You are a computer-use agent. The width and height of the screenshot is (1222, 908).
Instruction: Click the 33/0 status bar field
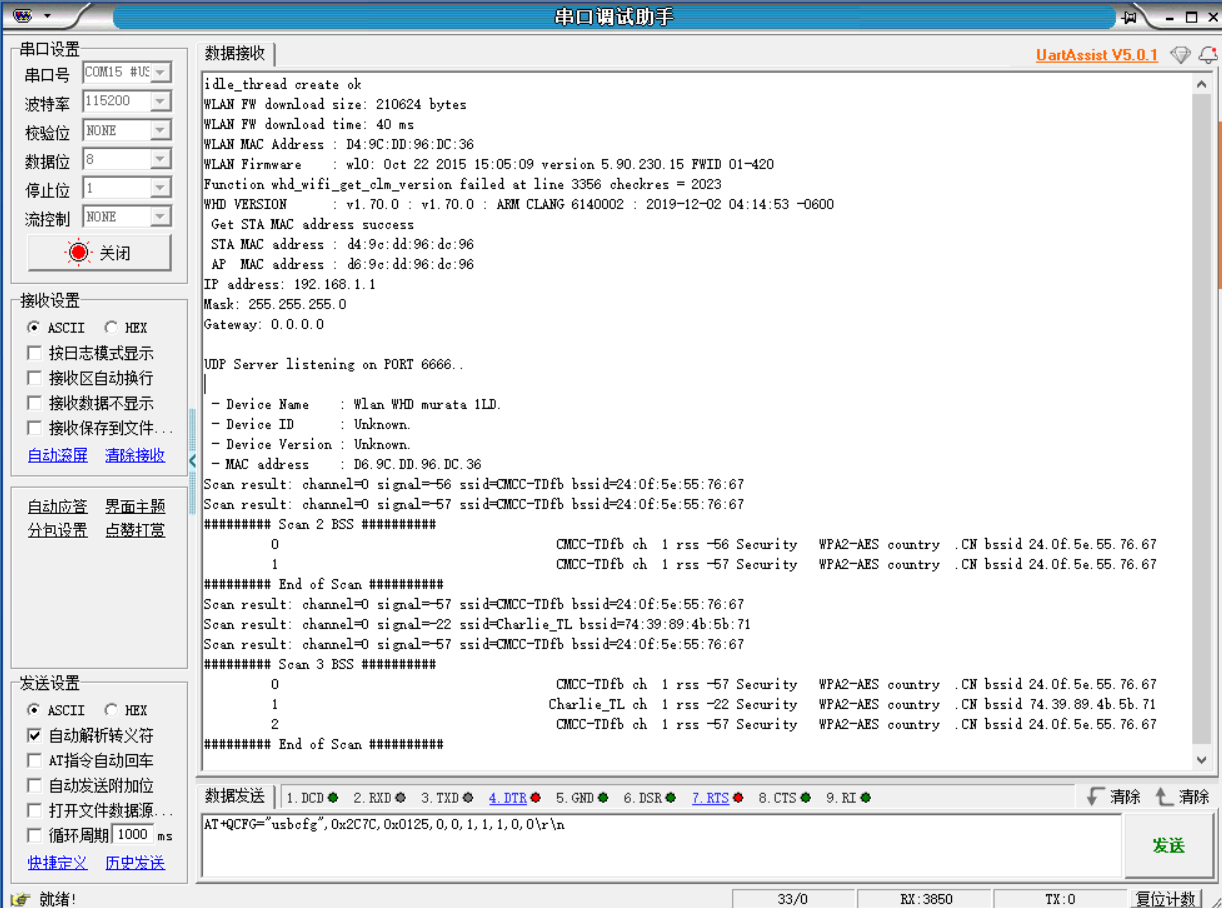pyautogui.click(x=792, y=899)
